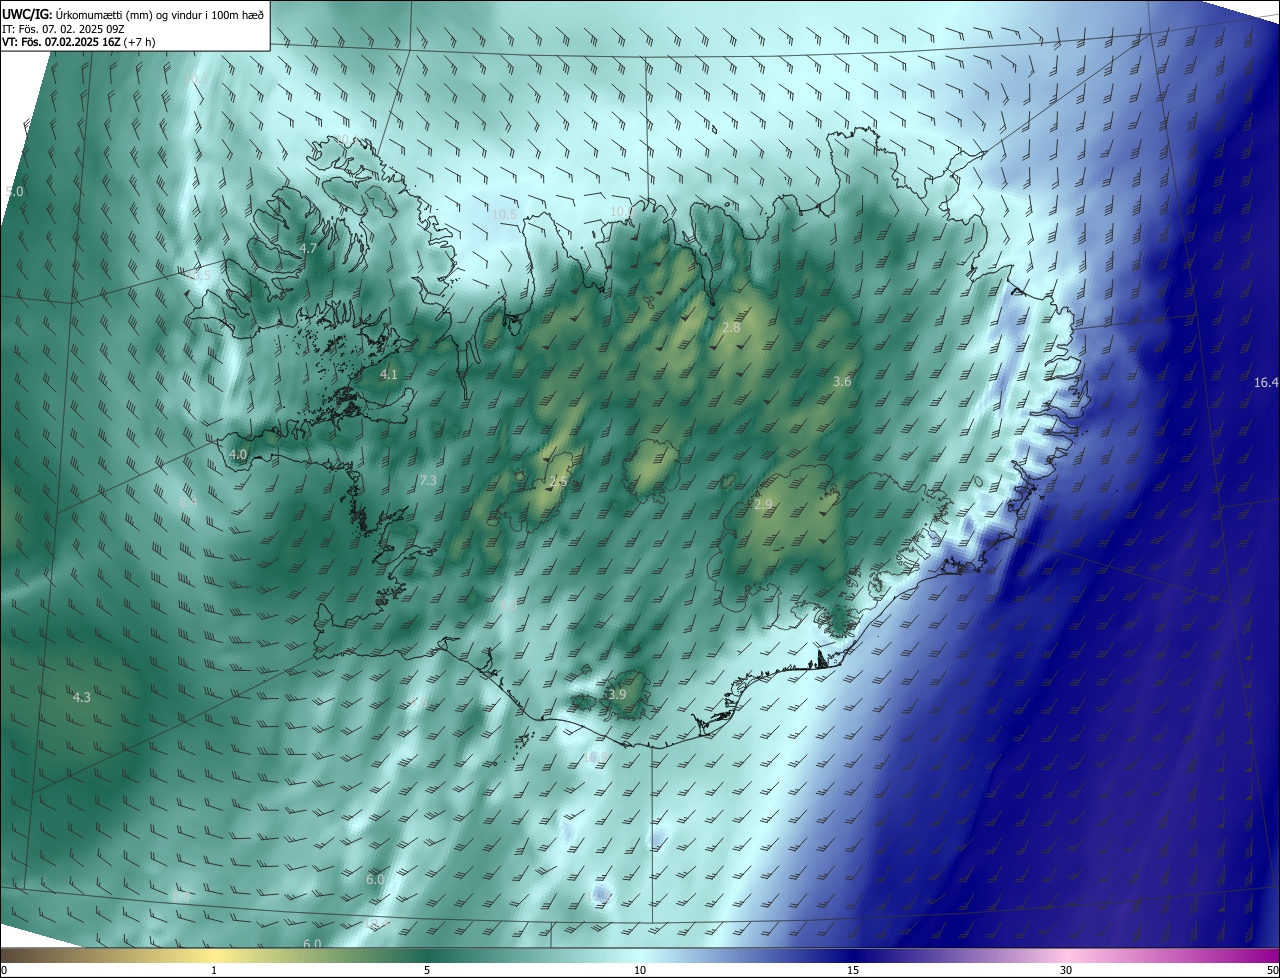Click the 'VT: Fös. 07.02.2025 16Z (+7 h)' line
1280x978 pixels.
(x=78, y=42)
